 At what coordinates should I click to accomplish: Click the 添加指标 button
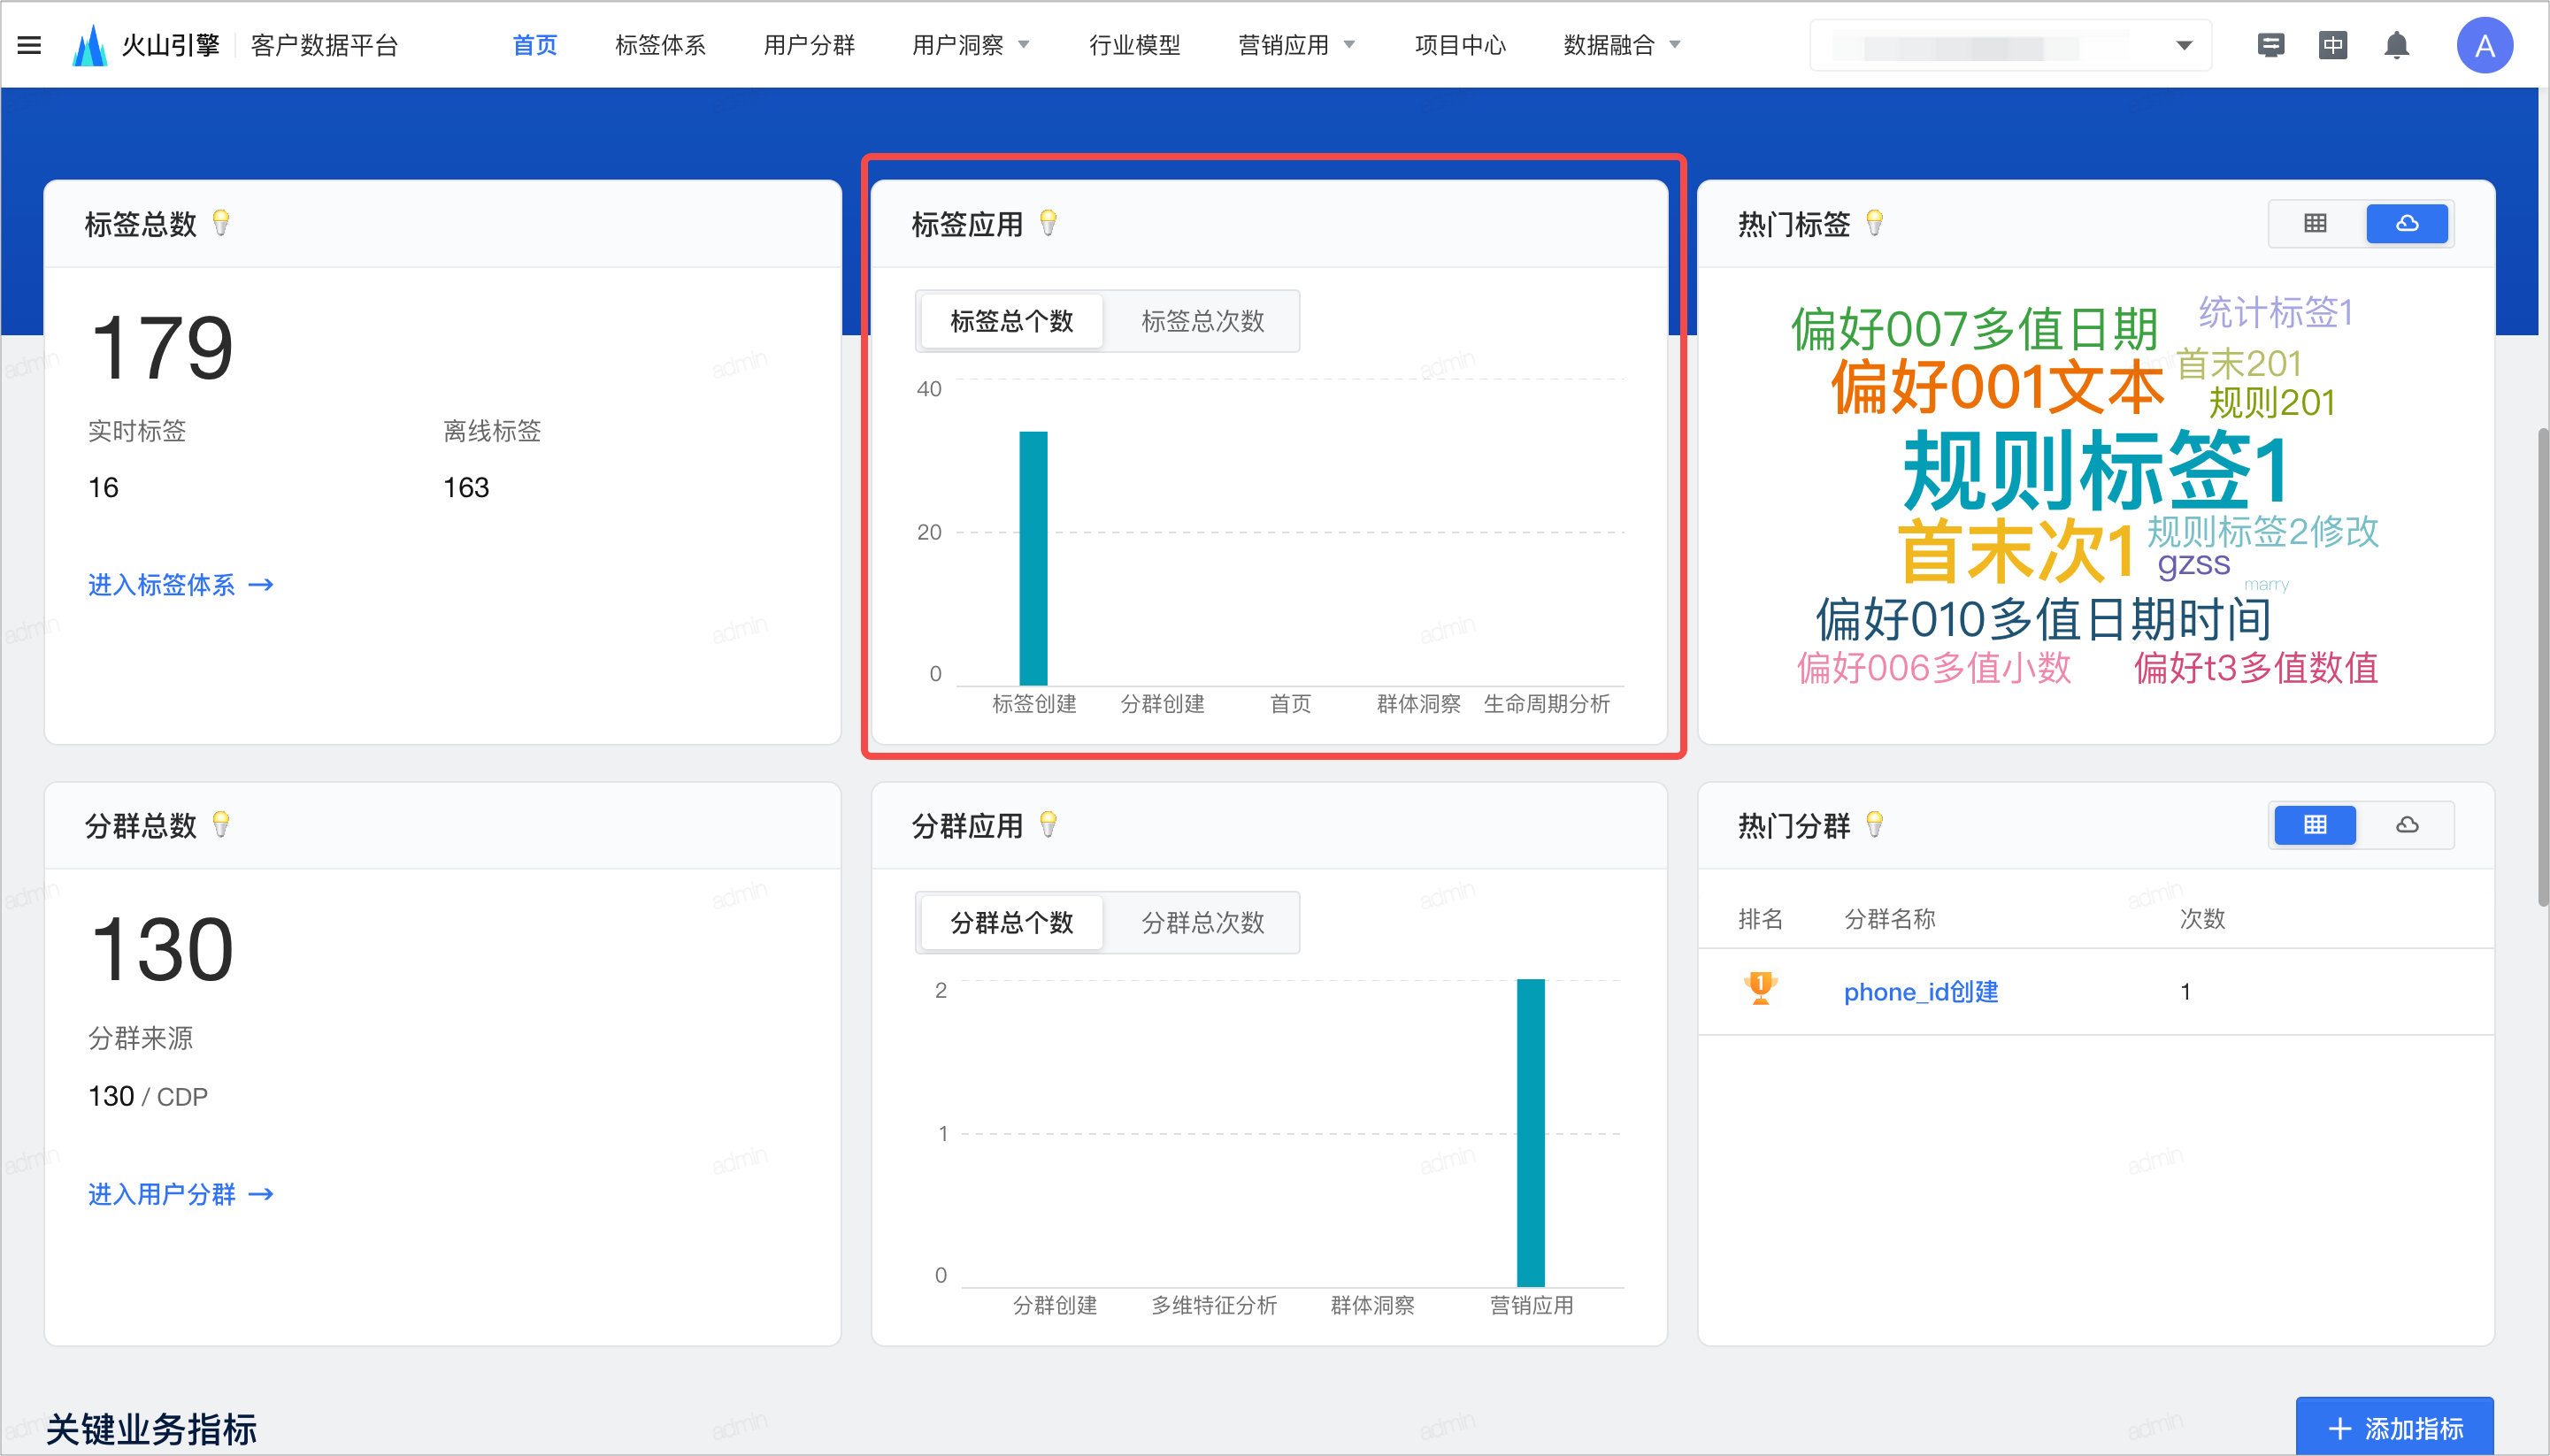(x=2394, y=1427)
